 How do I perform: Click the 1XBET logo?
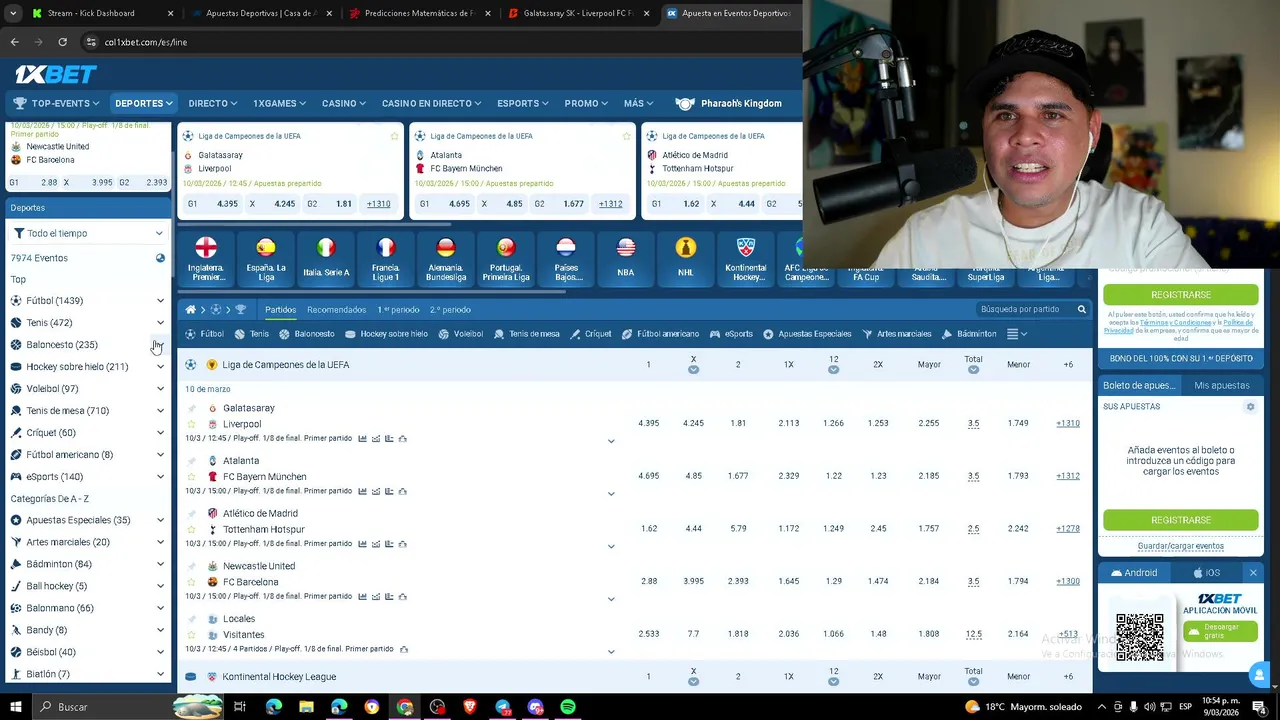(55, 74)
